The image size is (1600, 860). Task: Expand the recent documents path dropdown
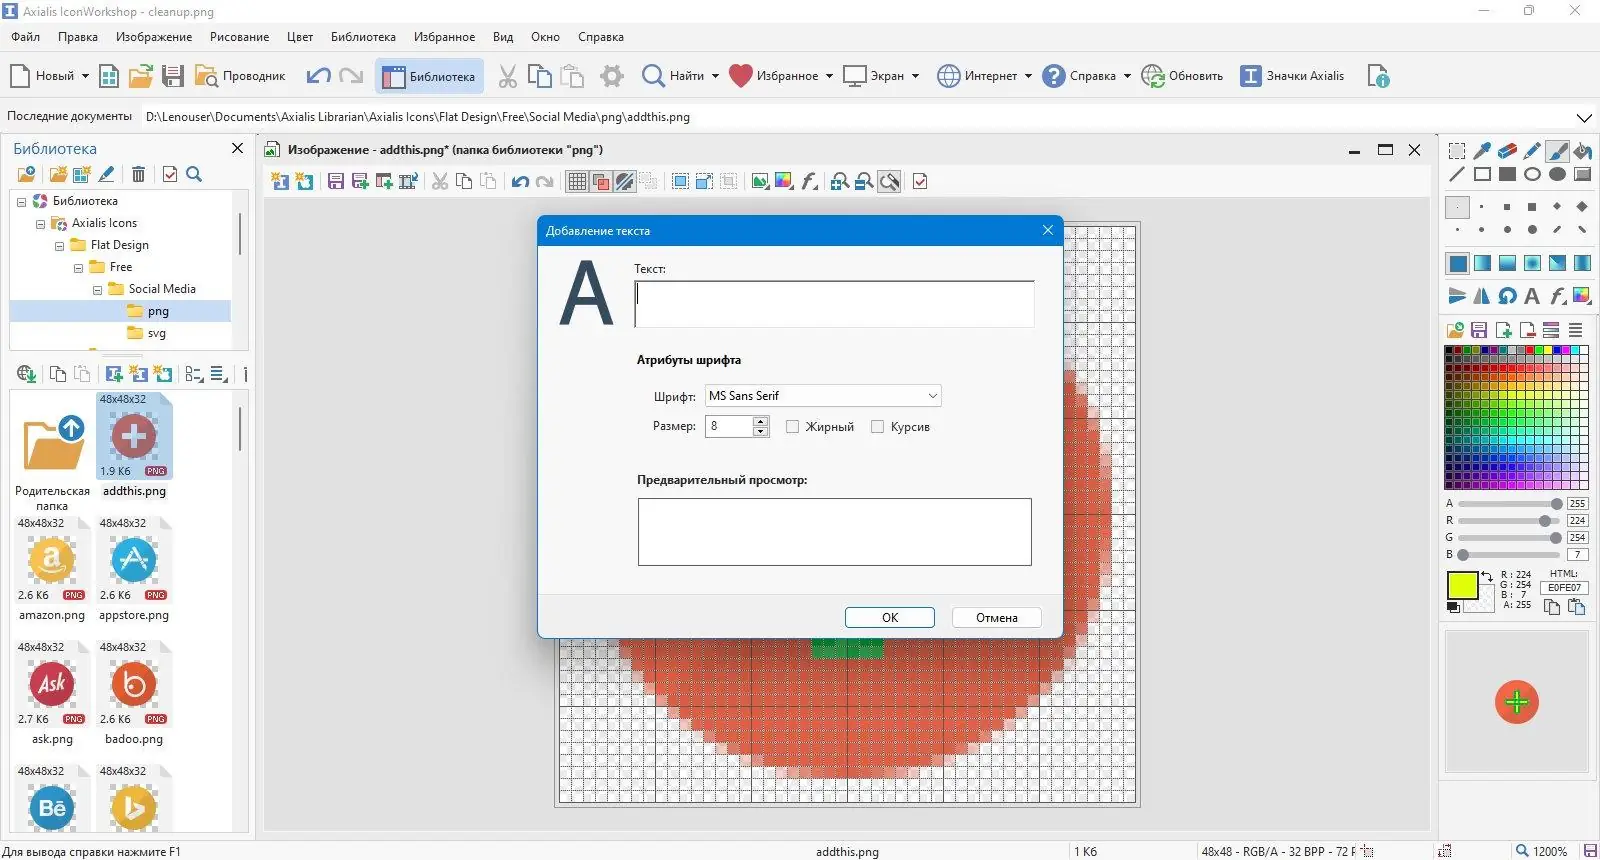(1584, 117)
